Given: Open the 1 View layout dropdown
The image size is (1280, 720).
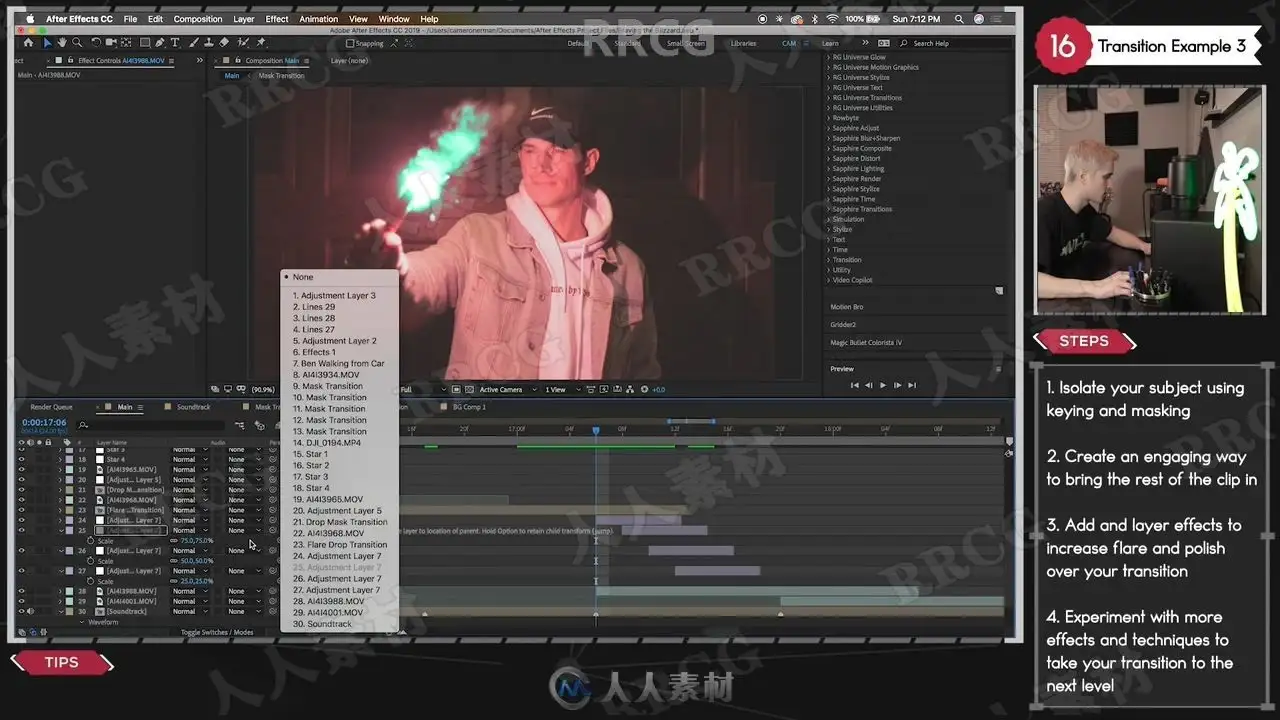Looking at the screenshot, I should (x=562, y=389).
